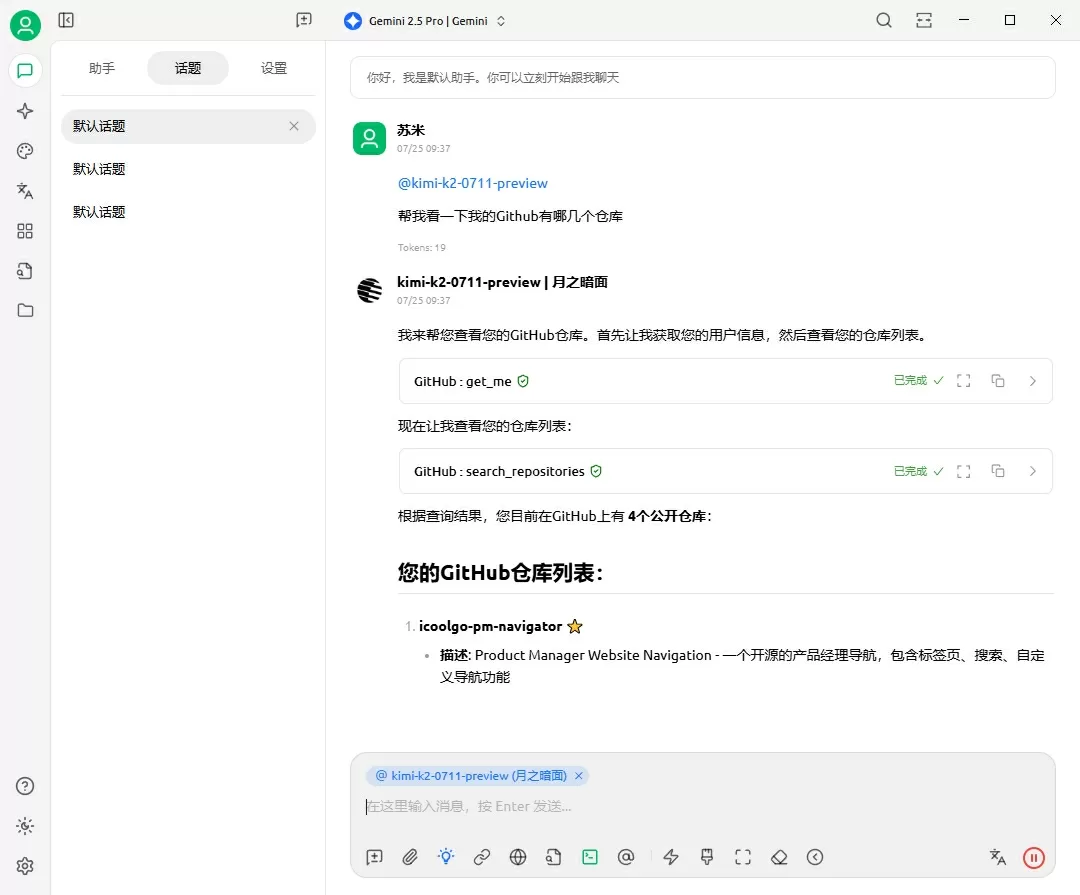This screenshot has width=1080, height=895.
Task: Open the translate icon in left sidebar
Action: tap(25, 191)
